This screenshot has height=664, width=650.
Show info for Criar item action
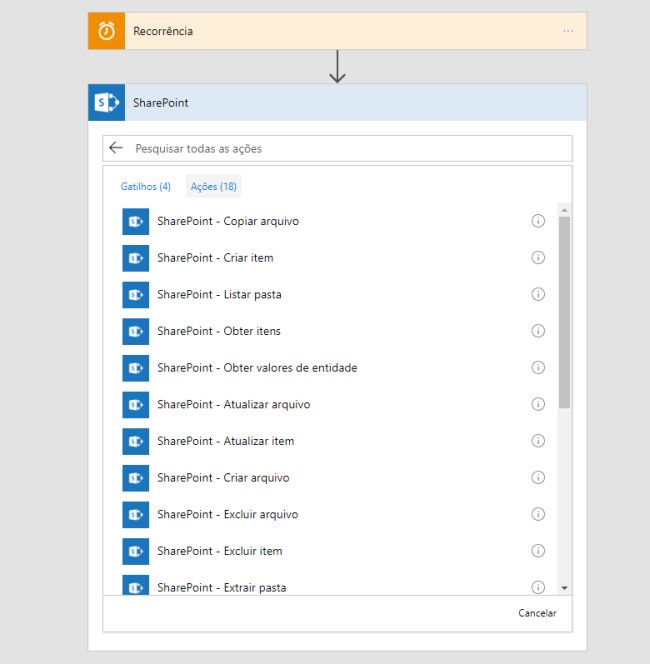[538, 257]
